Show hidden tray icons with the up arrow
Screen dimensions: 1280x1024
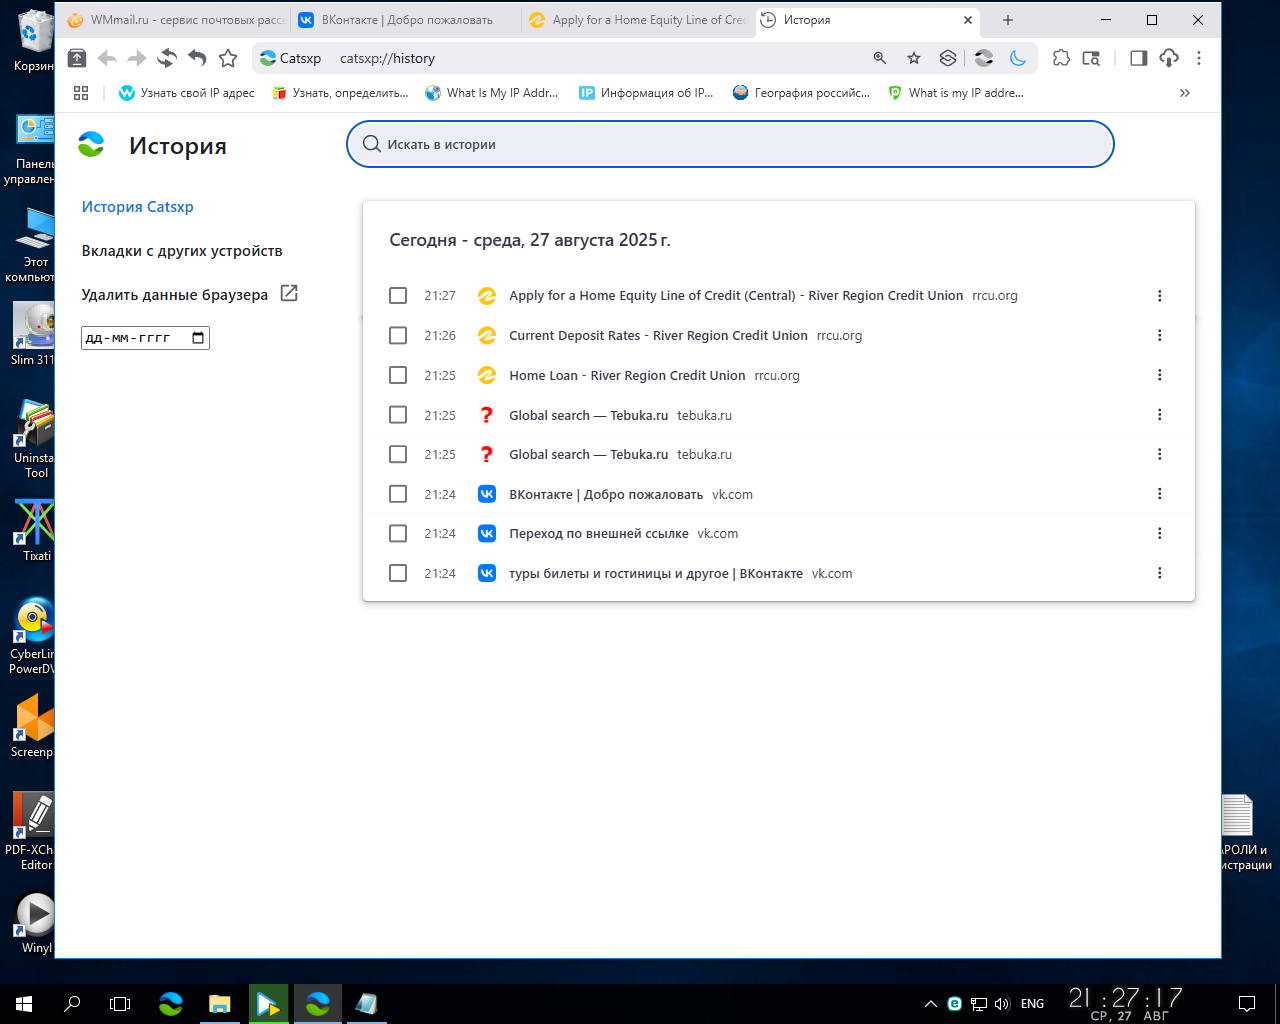(931, 1003)
